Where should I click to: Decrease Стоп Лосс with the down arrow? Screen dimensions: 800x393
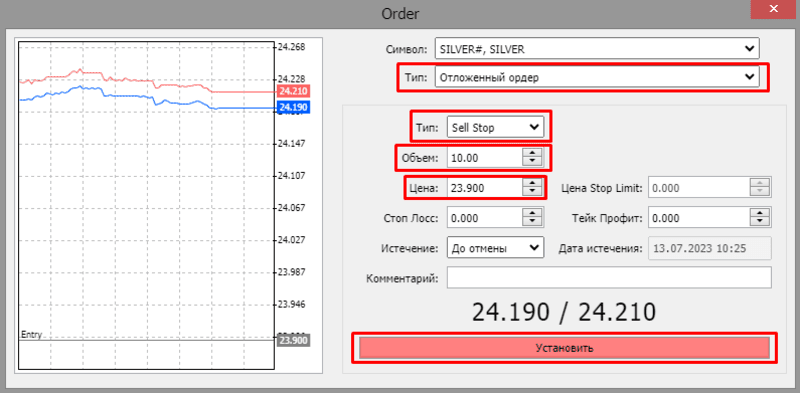point(532,223)
